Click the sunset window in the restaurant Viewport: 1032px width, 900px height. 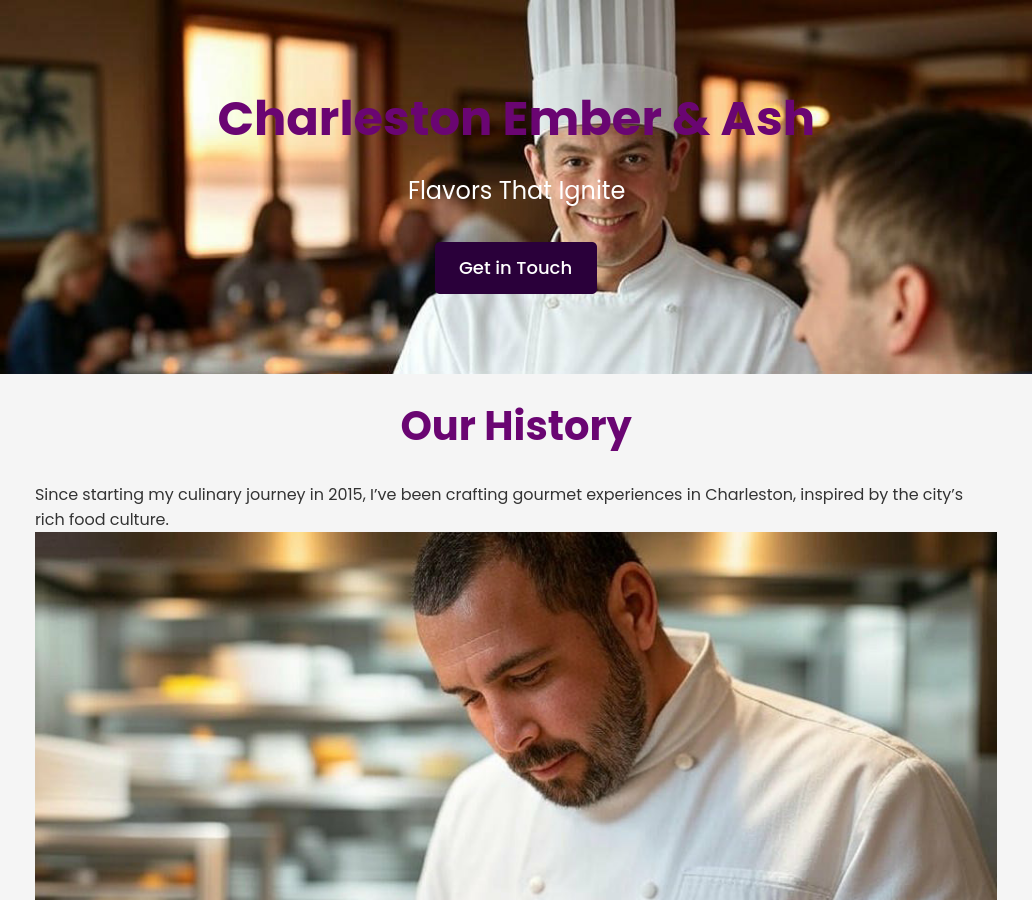(x=271, y=142)
